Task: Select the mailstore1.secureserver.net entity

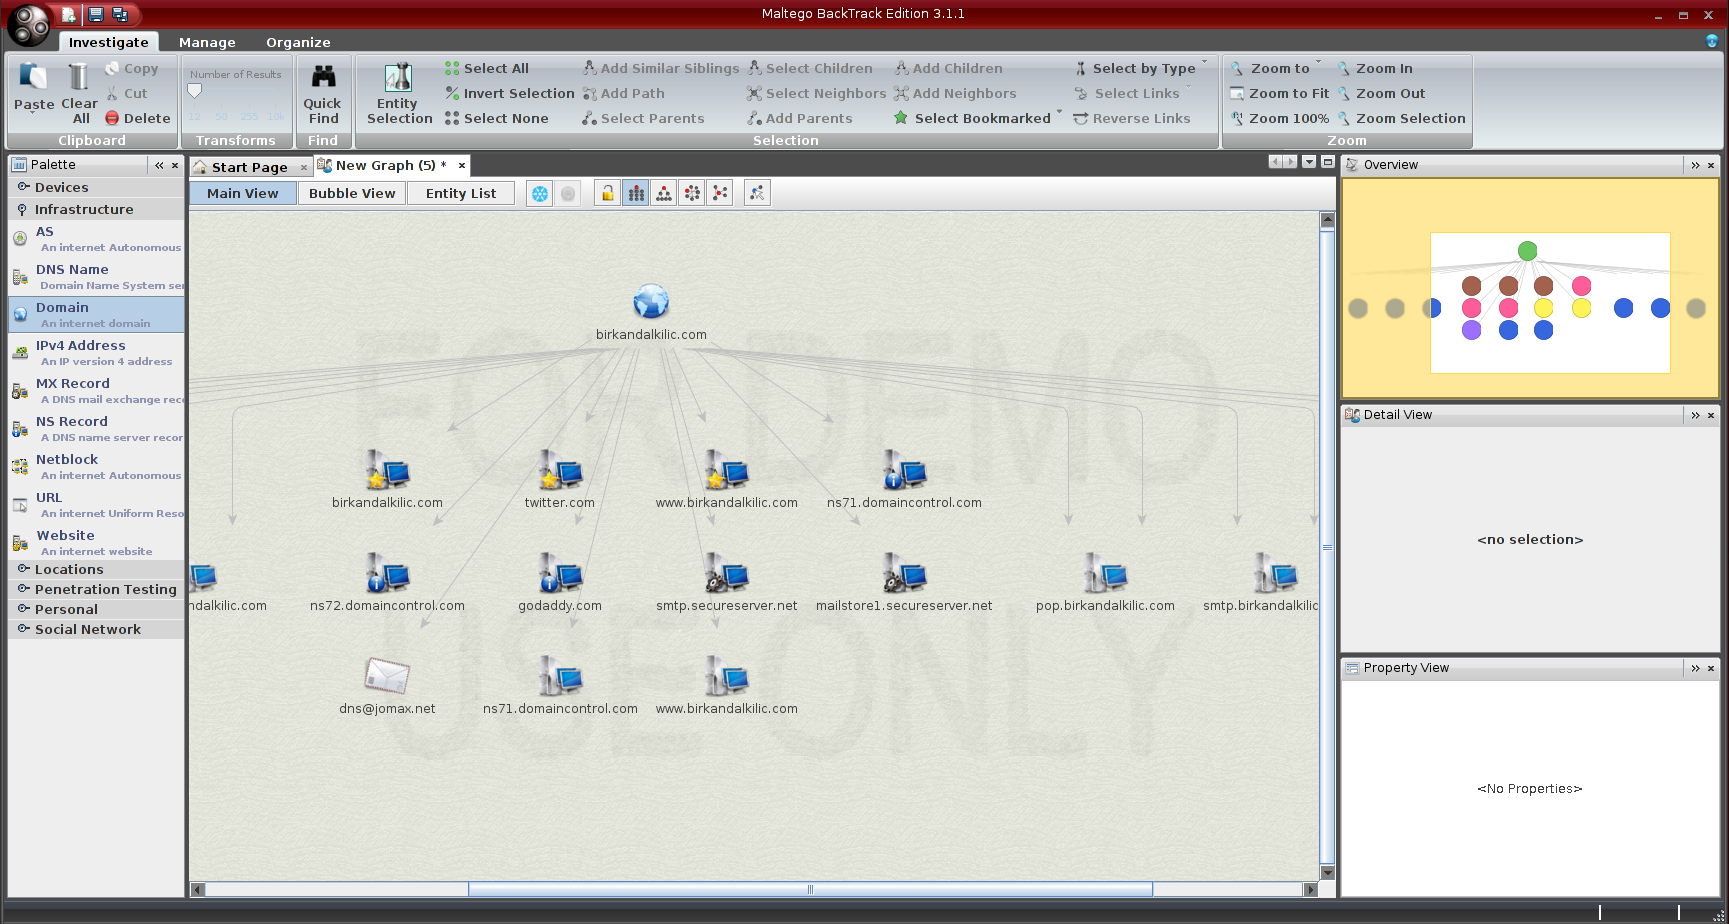Action: coord(904,573)
